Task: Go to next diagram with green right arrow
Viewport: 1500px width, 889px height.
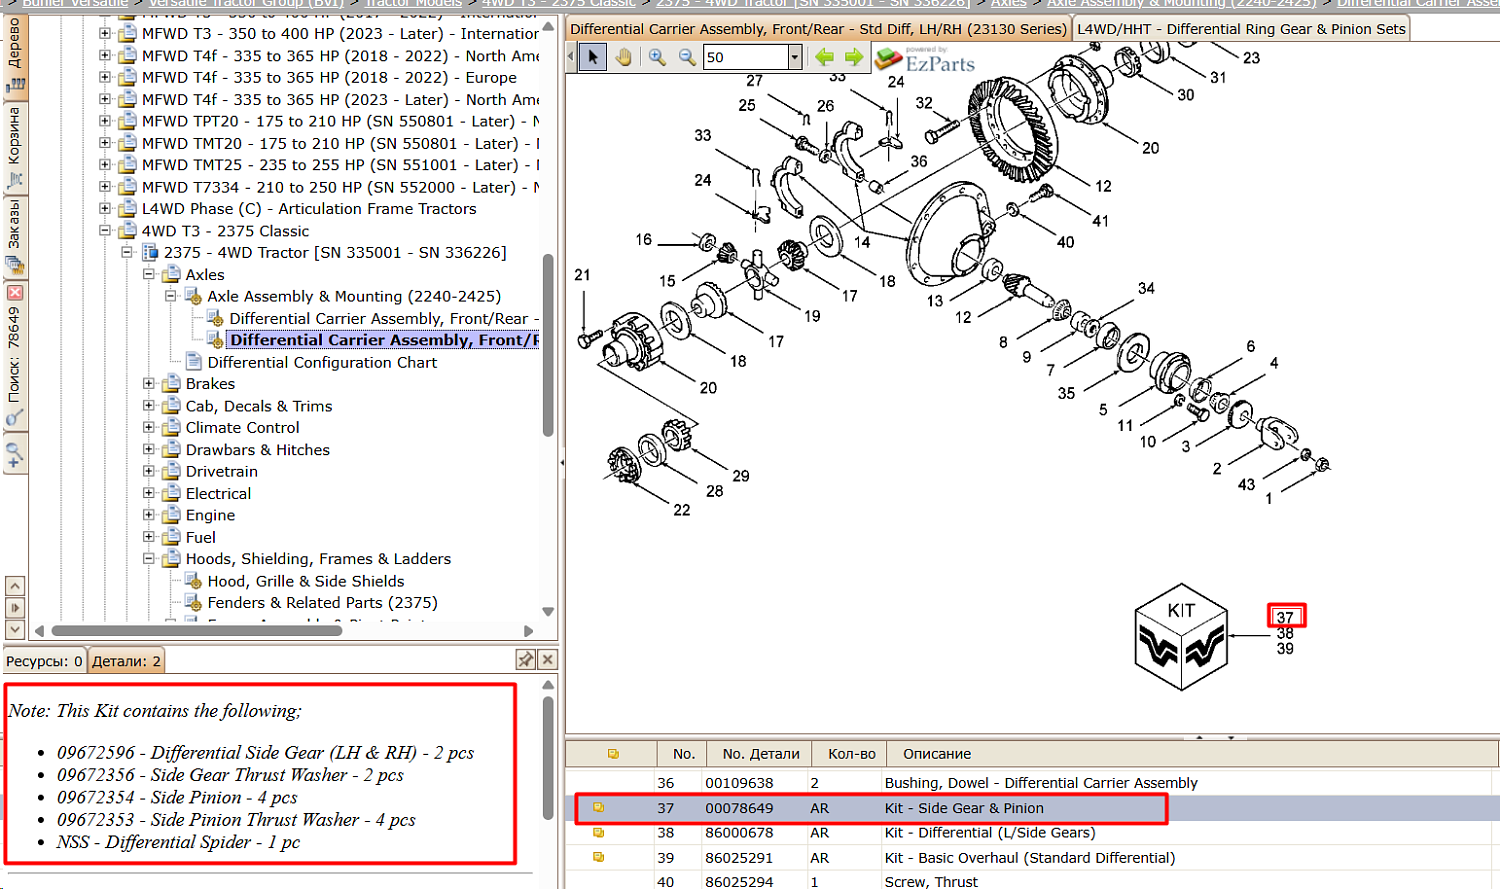Action: 854,57
